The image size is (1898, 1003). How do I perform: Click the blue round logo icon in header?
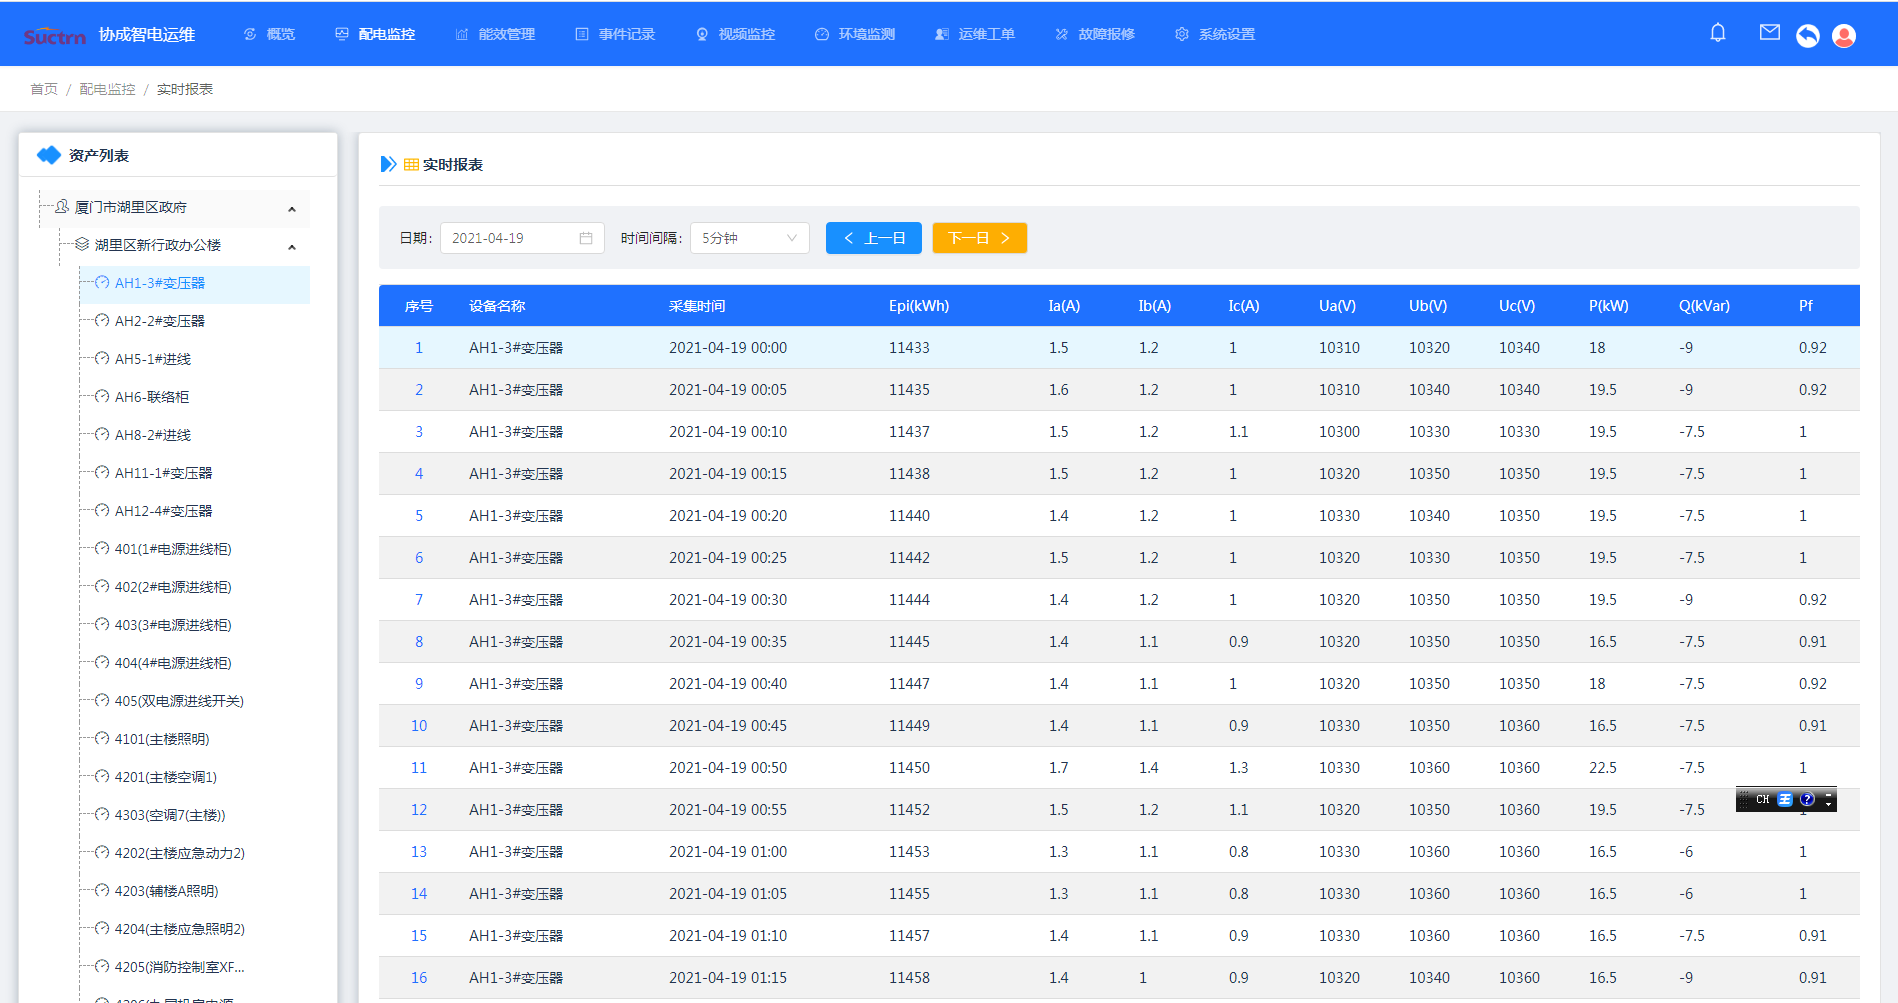click(x=1807, y=36)
